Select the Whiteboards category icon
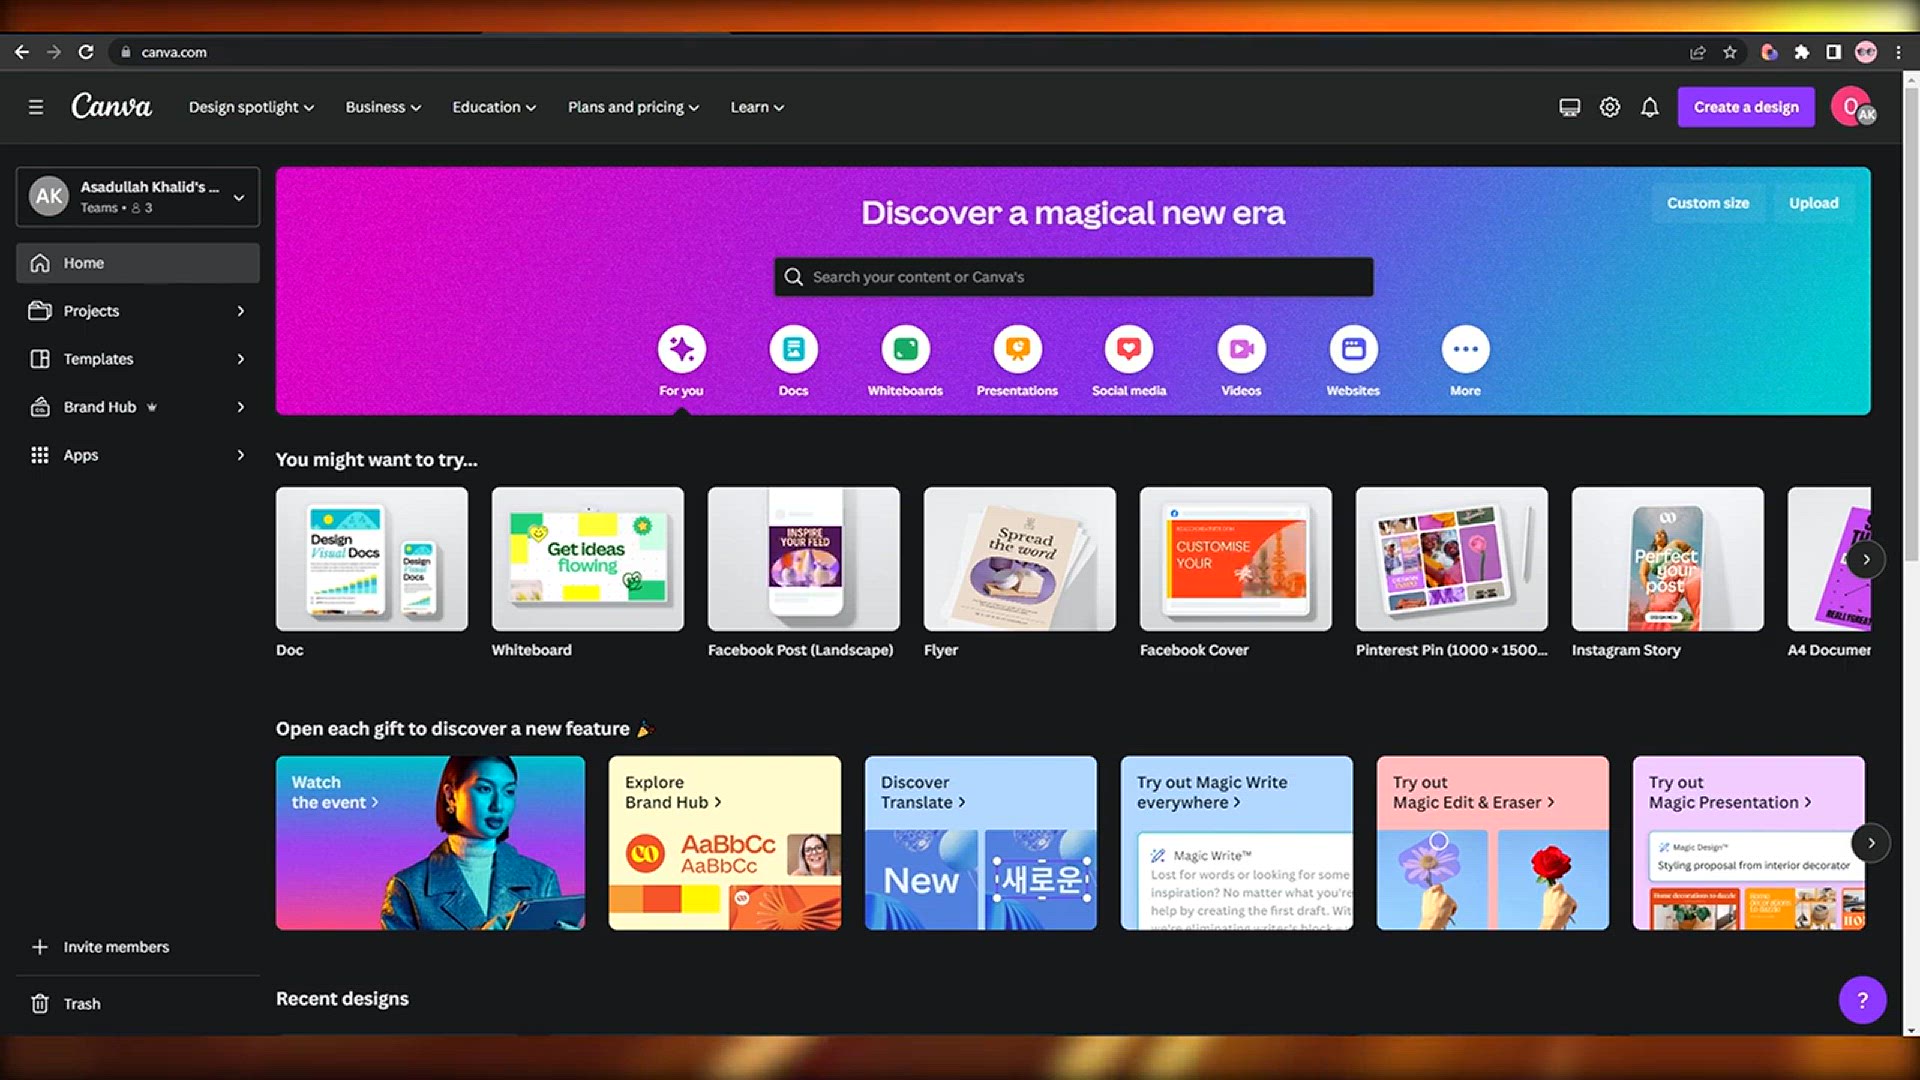This screenshot has height=1080, width=1920. click(x=906, y=349)
